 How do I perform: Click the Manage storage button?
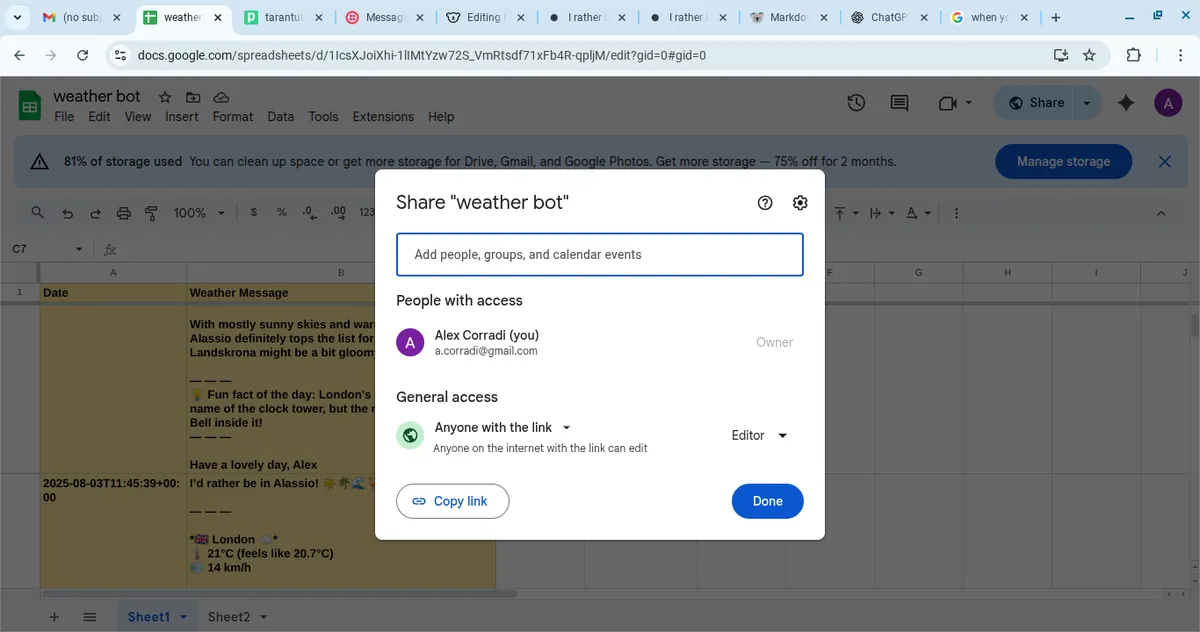coord(1063,161)
